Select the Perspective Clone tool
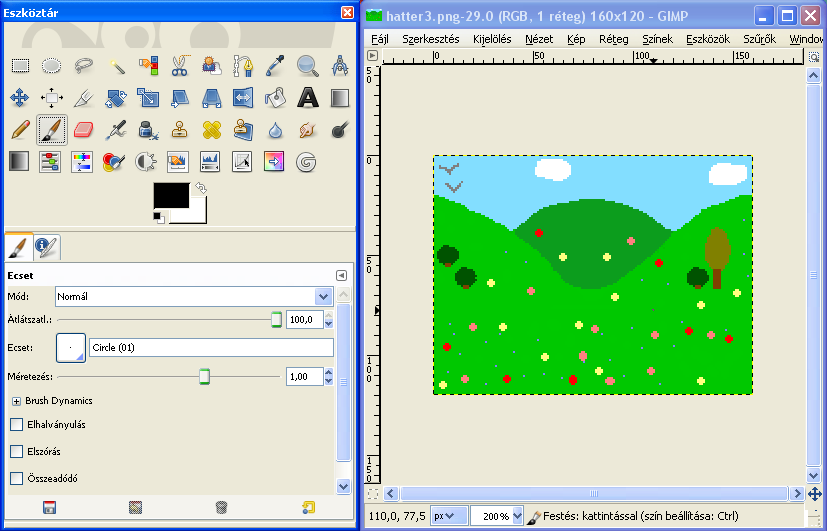Screen dimensions: 827x531 point(243,130)
